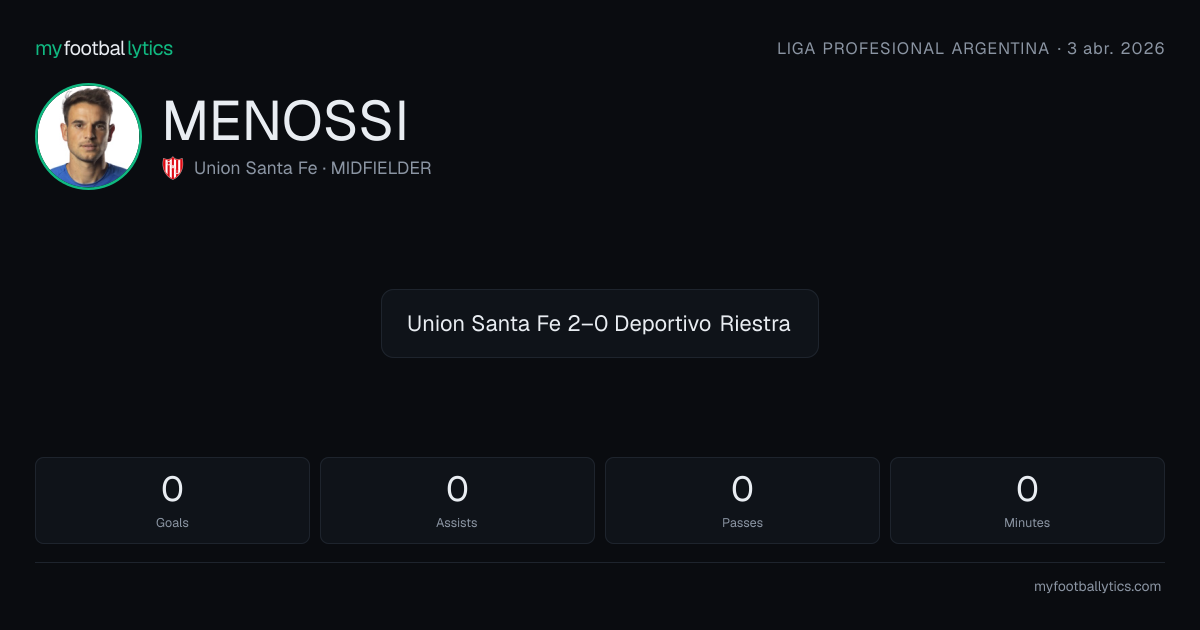Image resolution: width=1200 pixels, height=630 pixels.
Task: Click the Assists label text
Action: click(457, 522)
